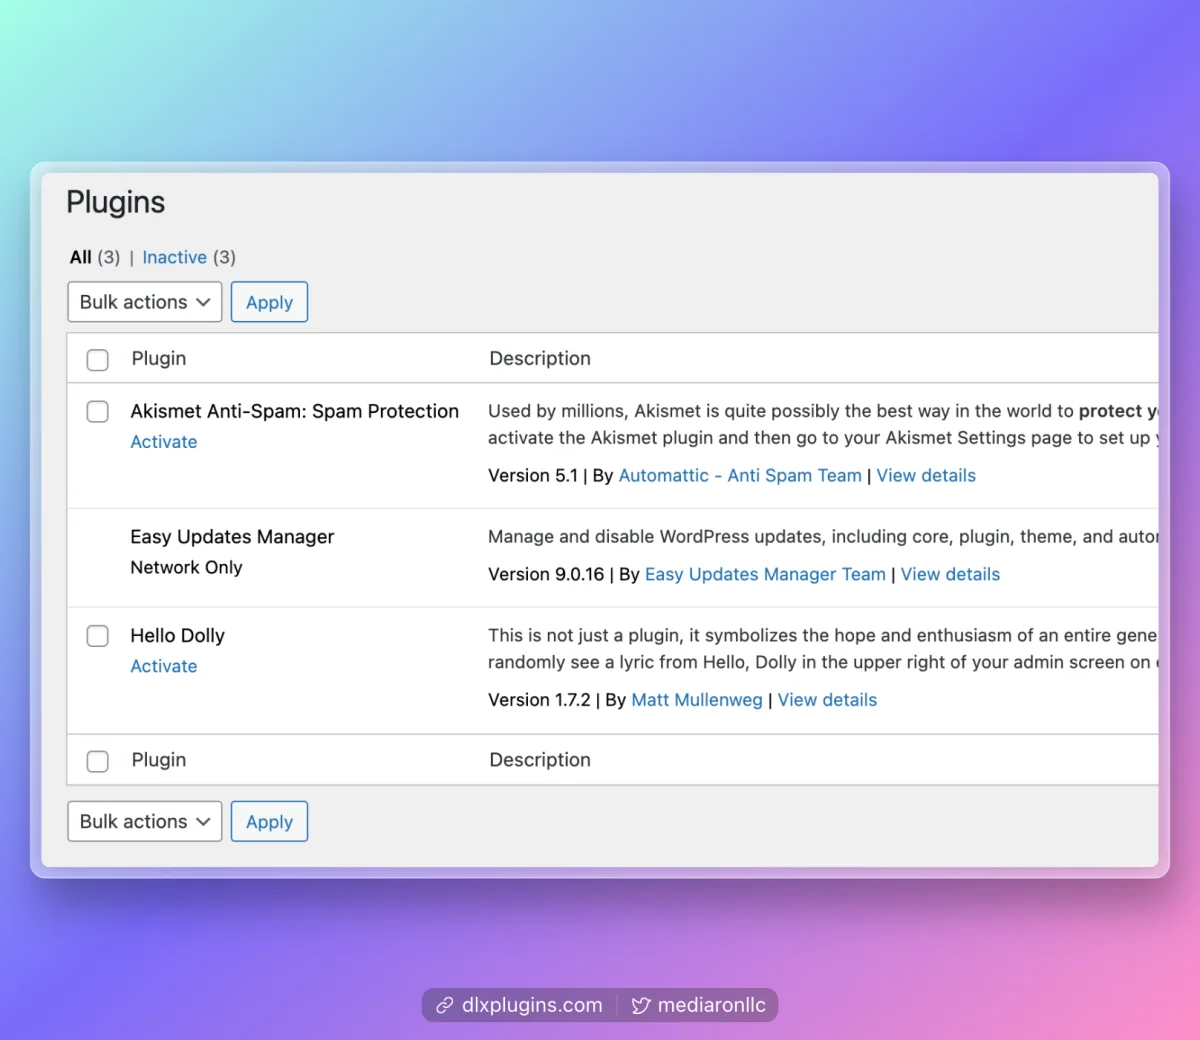
Task: Open the bottom Bulk actions dropdown
Action: click(145, 821)
